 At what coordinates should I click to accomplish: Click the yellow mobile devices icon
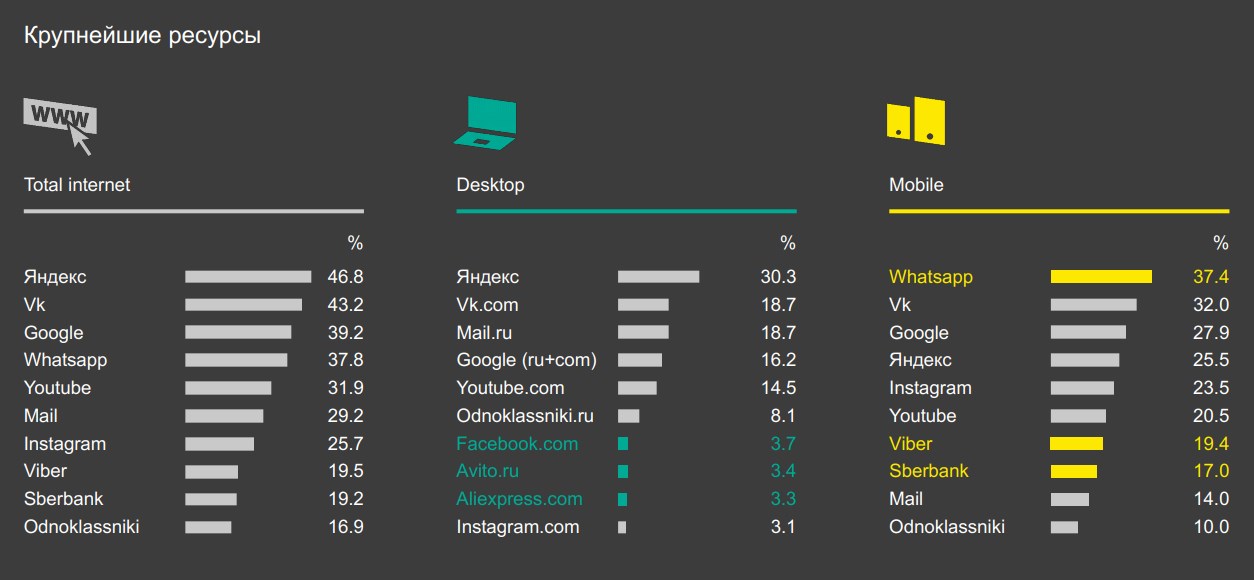916,122
